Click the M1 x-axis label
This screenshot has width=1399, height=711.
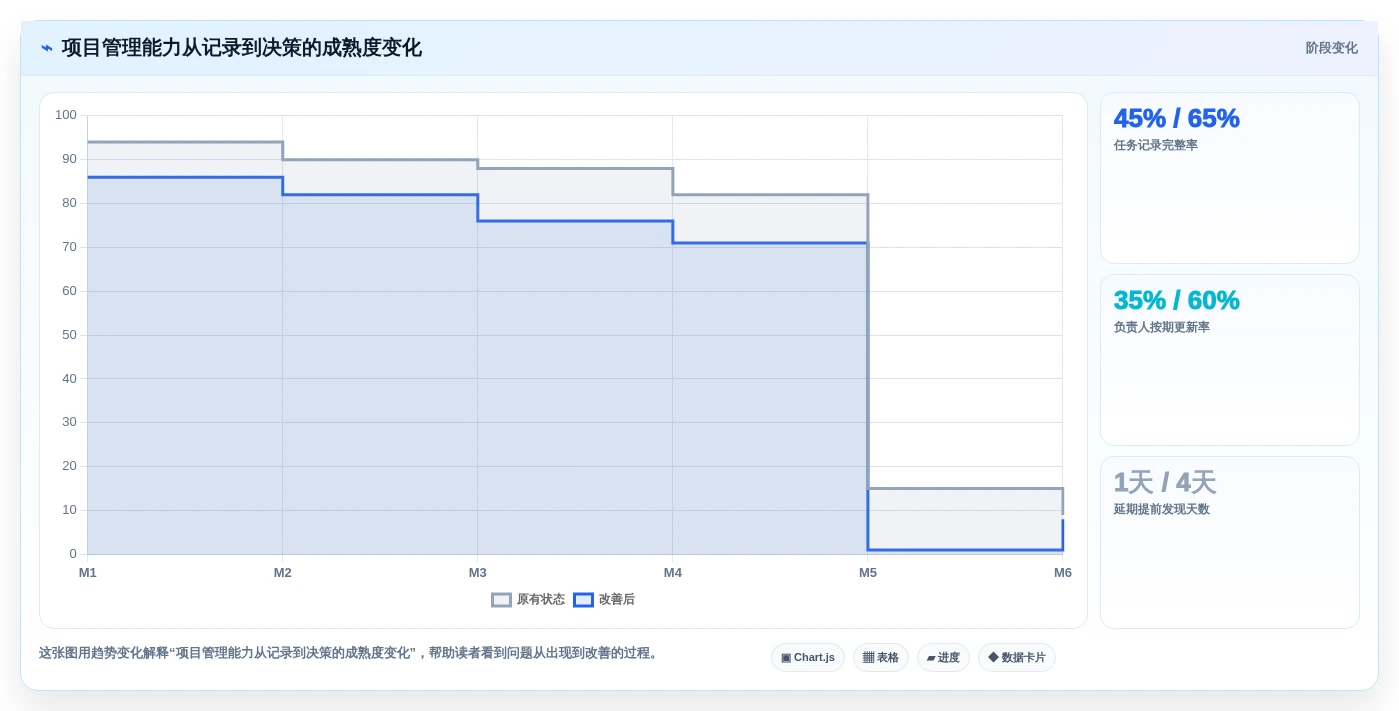[x=88, y=573]
